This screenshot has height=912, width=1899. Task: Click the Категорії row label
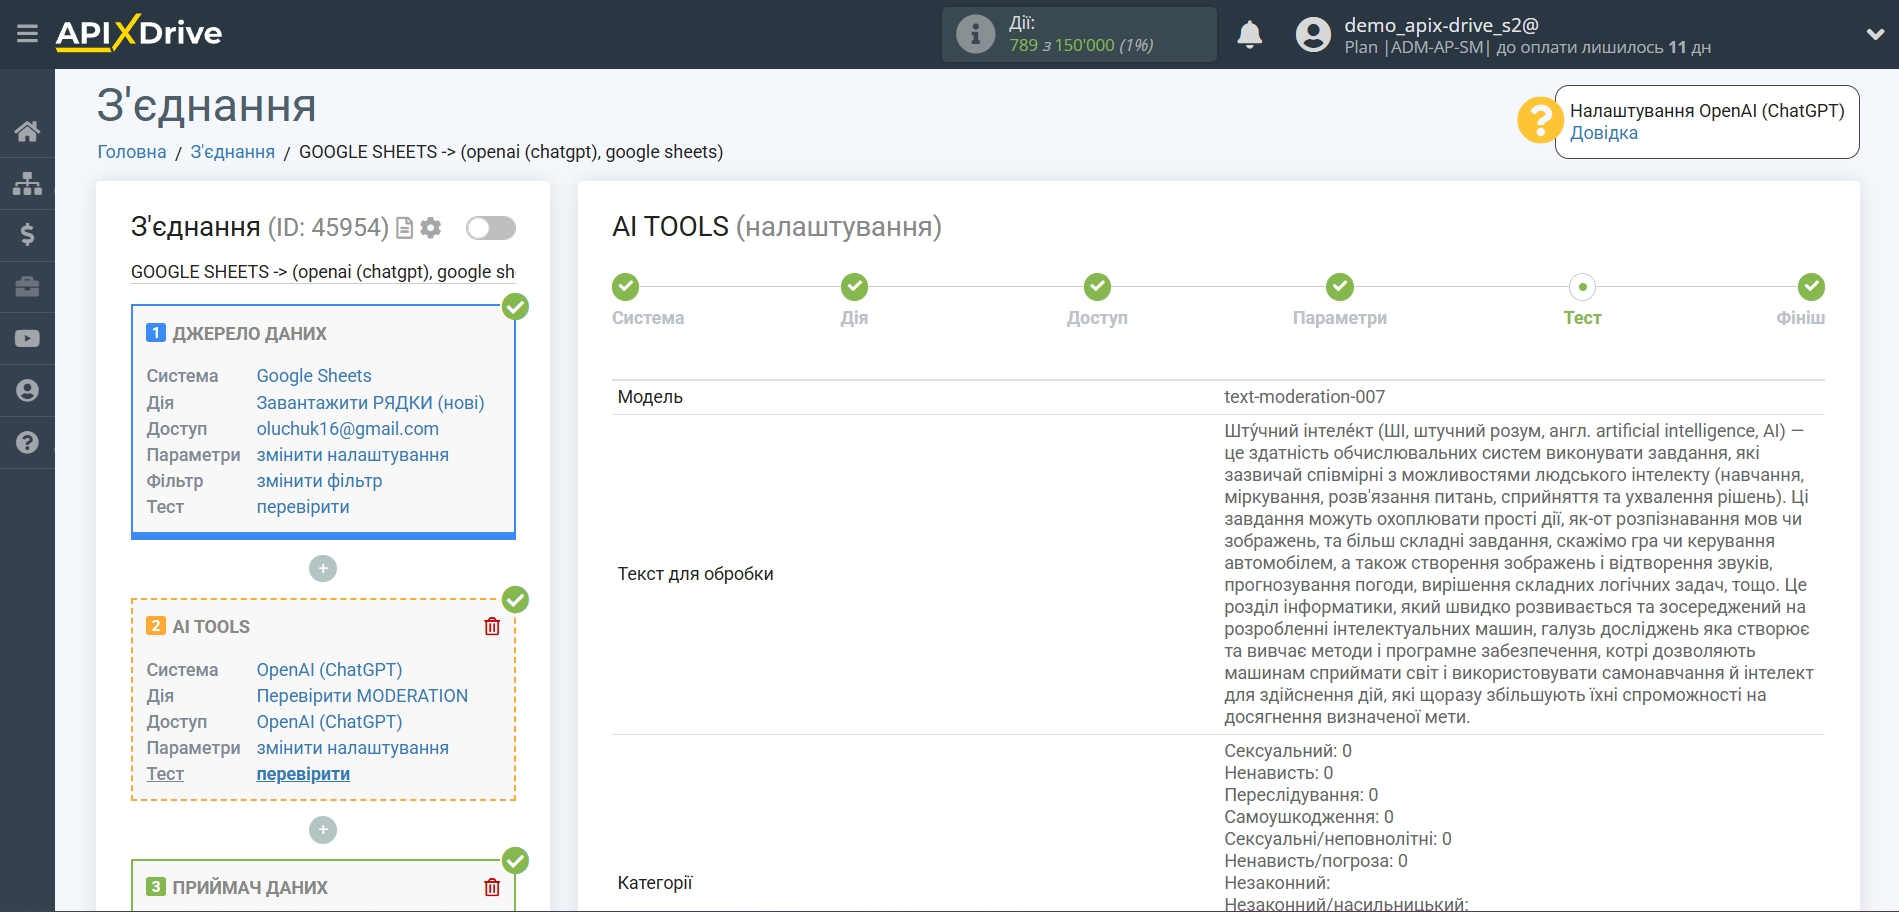[655, 883]
